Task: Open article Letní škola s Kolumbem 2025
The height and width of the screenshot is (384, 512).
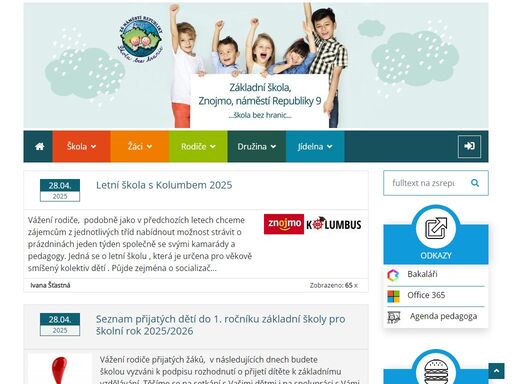Action: point(164,185)
